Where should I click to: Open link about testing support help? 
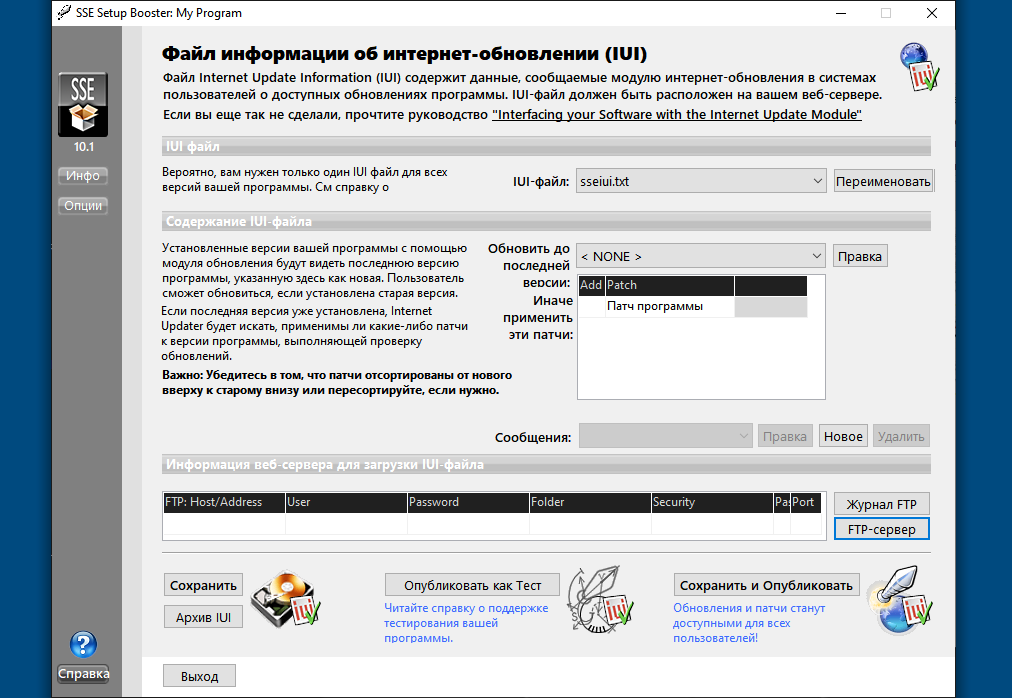coord(466,623)
